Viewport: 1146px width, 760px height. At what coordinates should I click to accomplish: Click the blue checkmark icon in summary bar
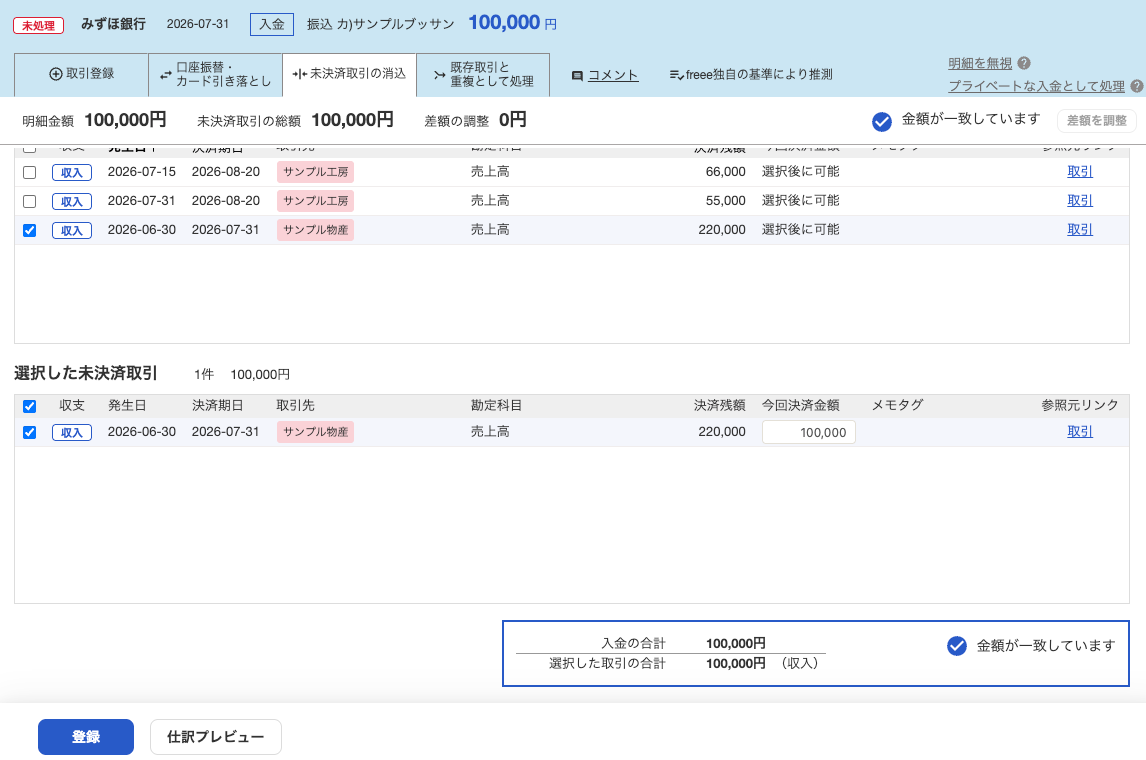click(x=881, y=121)
